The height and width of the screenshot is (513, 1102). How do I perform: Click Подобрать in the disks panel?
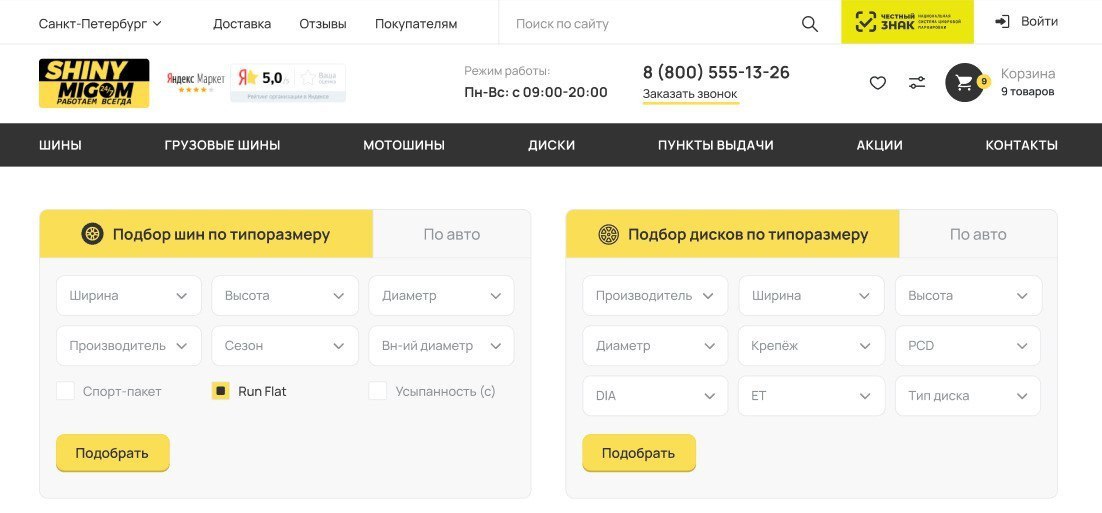coord(639,453)
